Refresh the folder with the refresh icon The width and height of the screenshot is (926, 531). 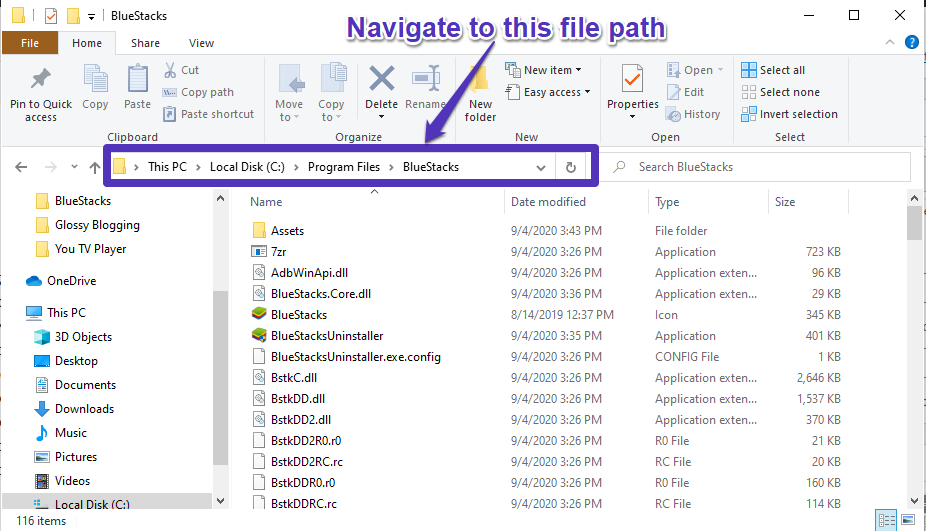(570, 167)
